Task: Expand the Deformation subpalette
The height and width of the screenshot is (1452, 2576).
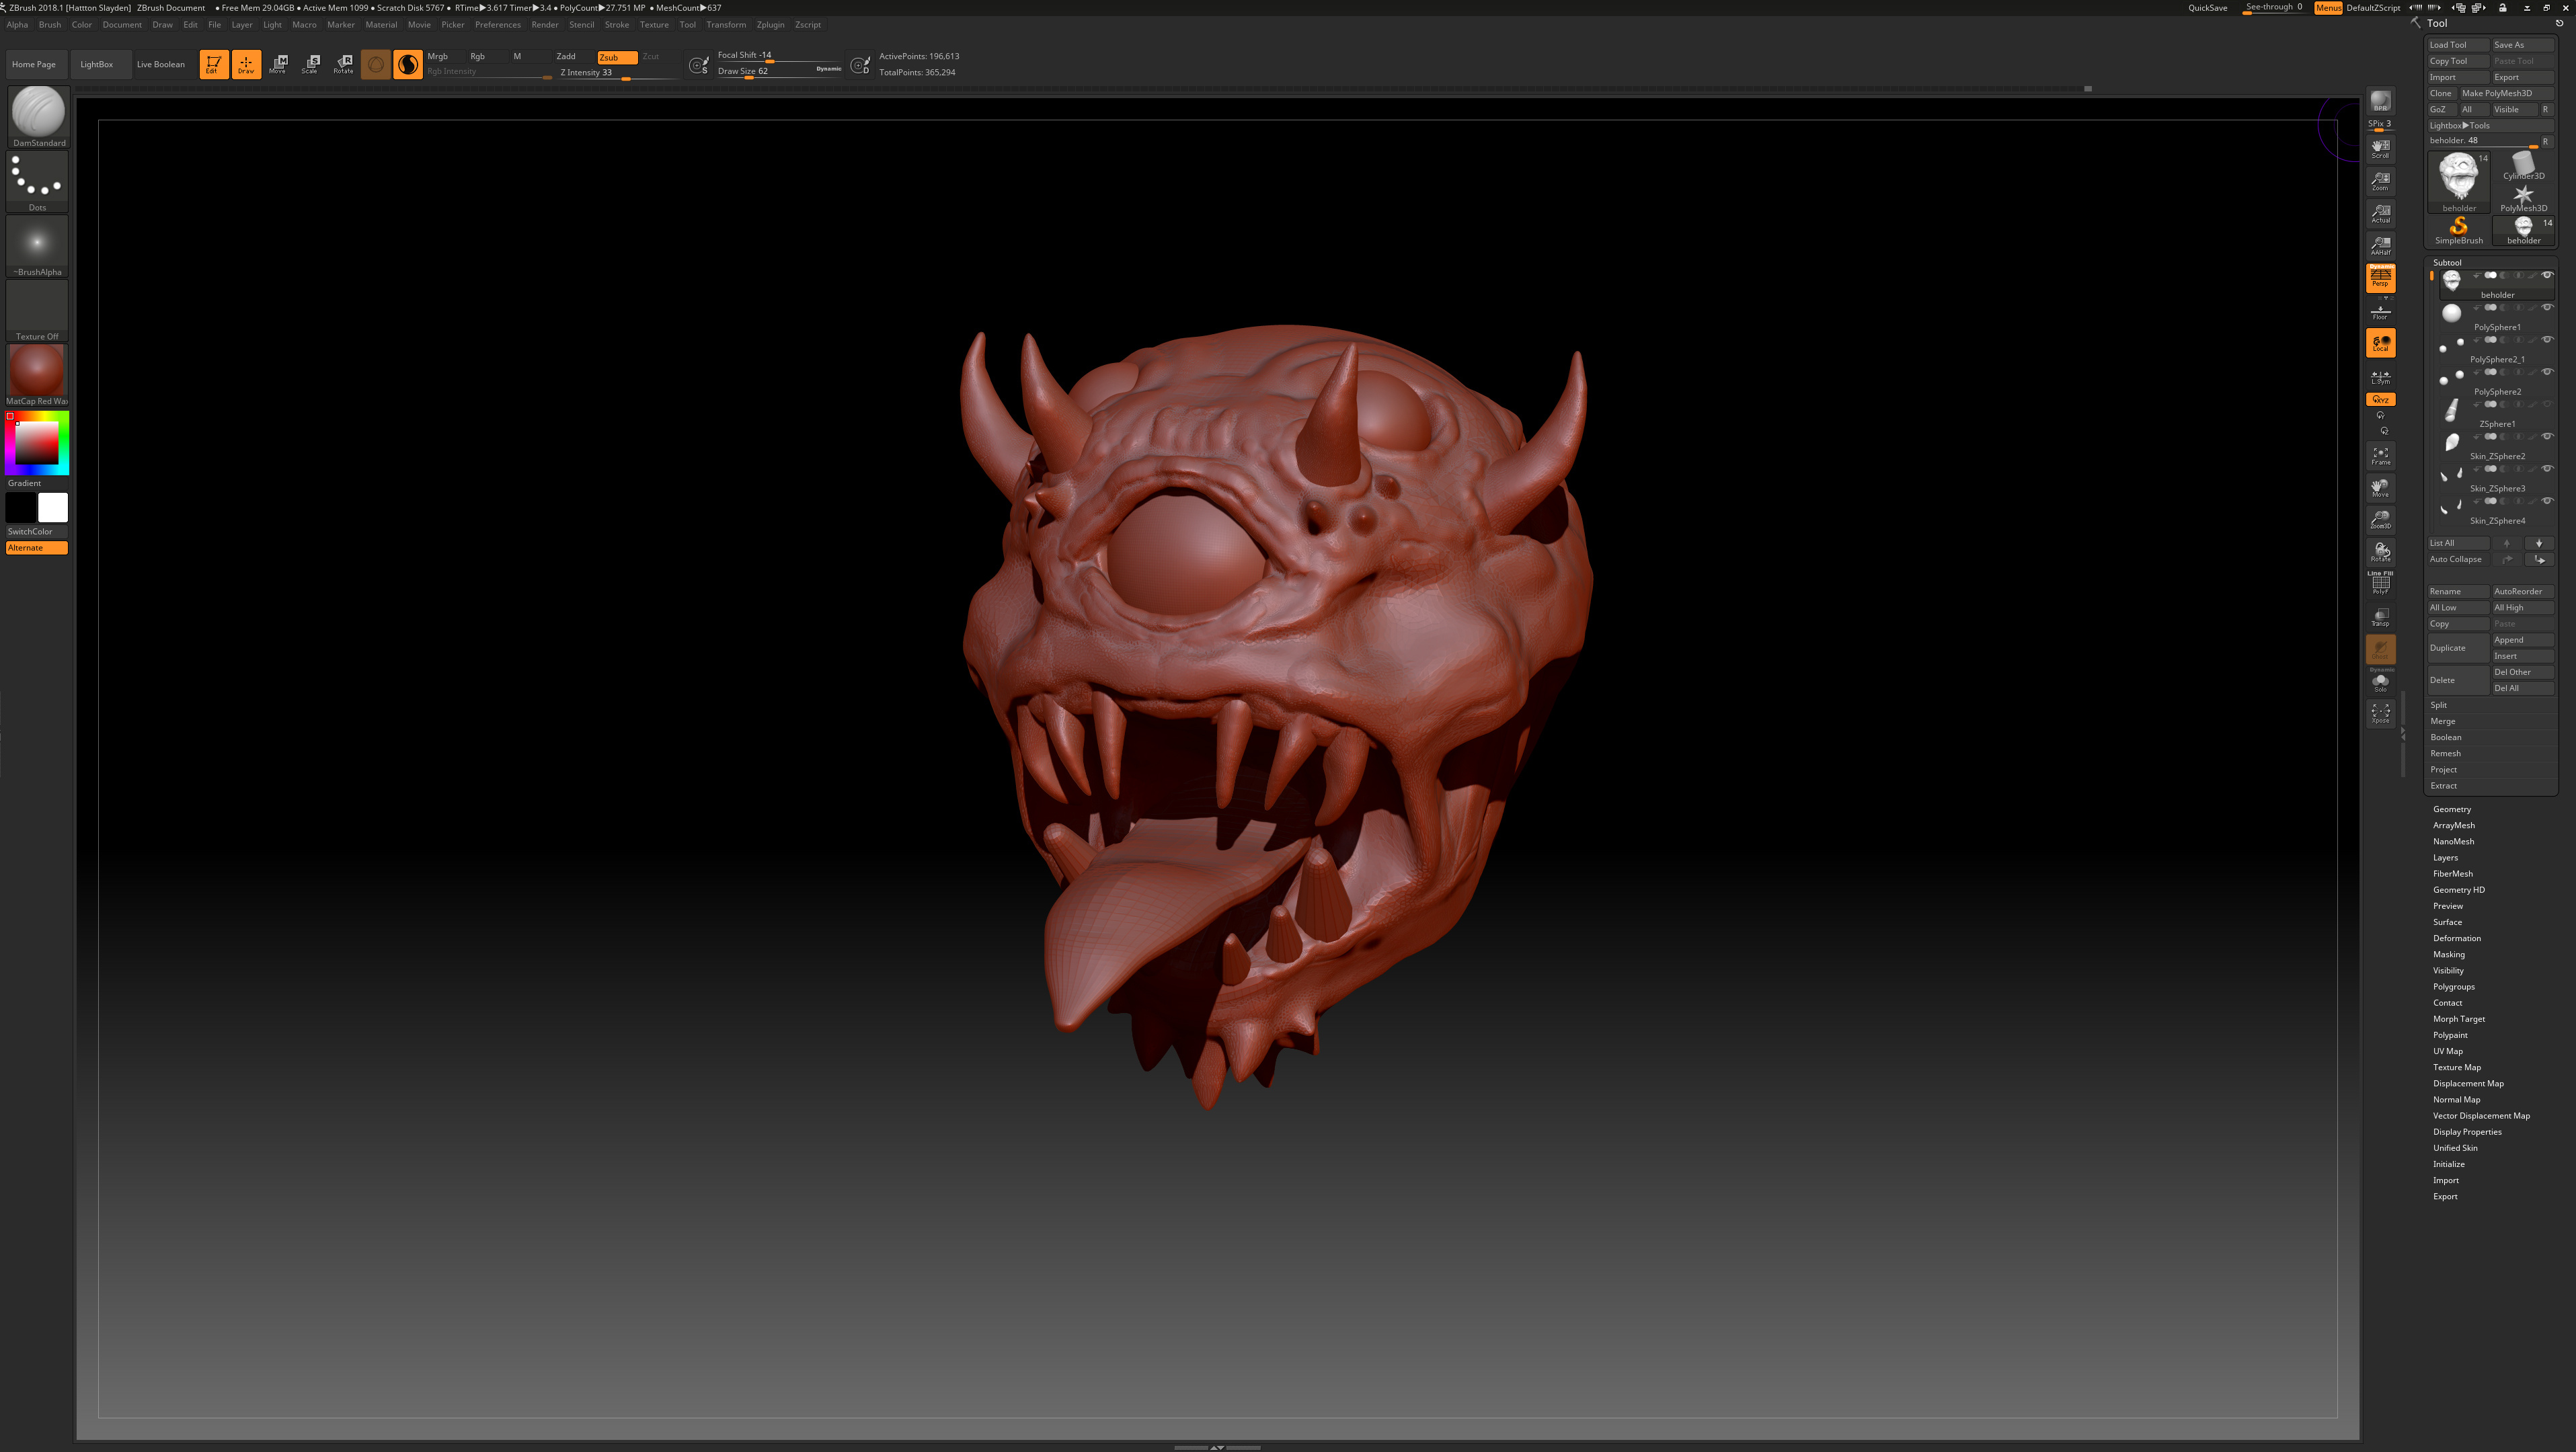Action: pos(2456,938)
